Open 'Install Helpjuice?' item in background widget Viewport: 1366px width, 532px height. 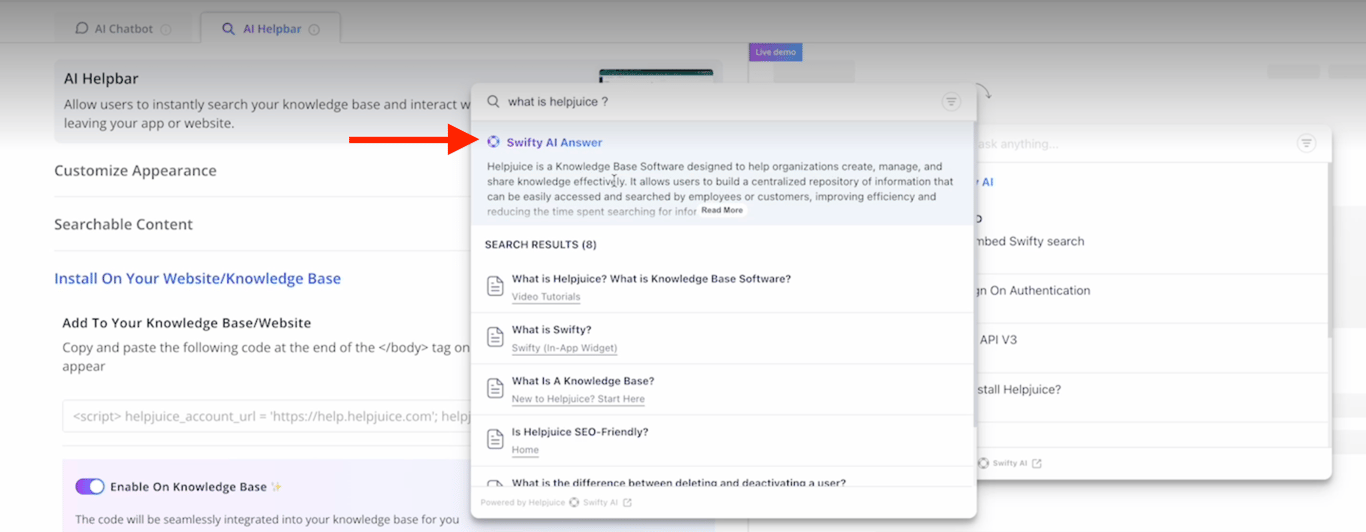(1019, 390)
